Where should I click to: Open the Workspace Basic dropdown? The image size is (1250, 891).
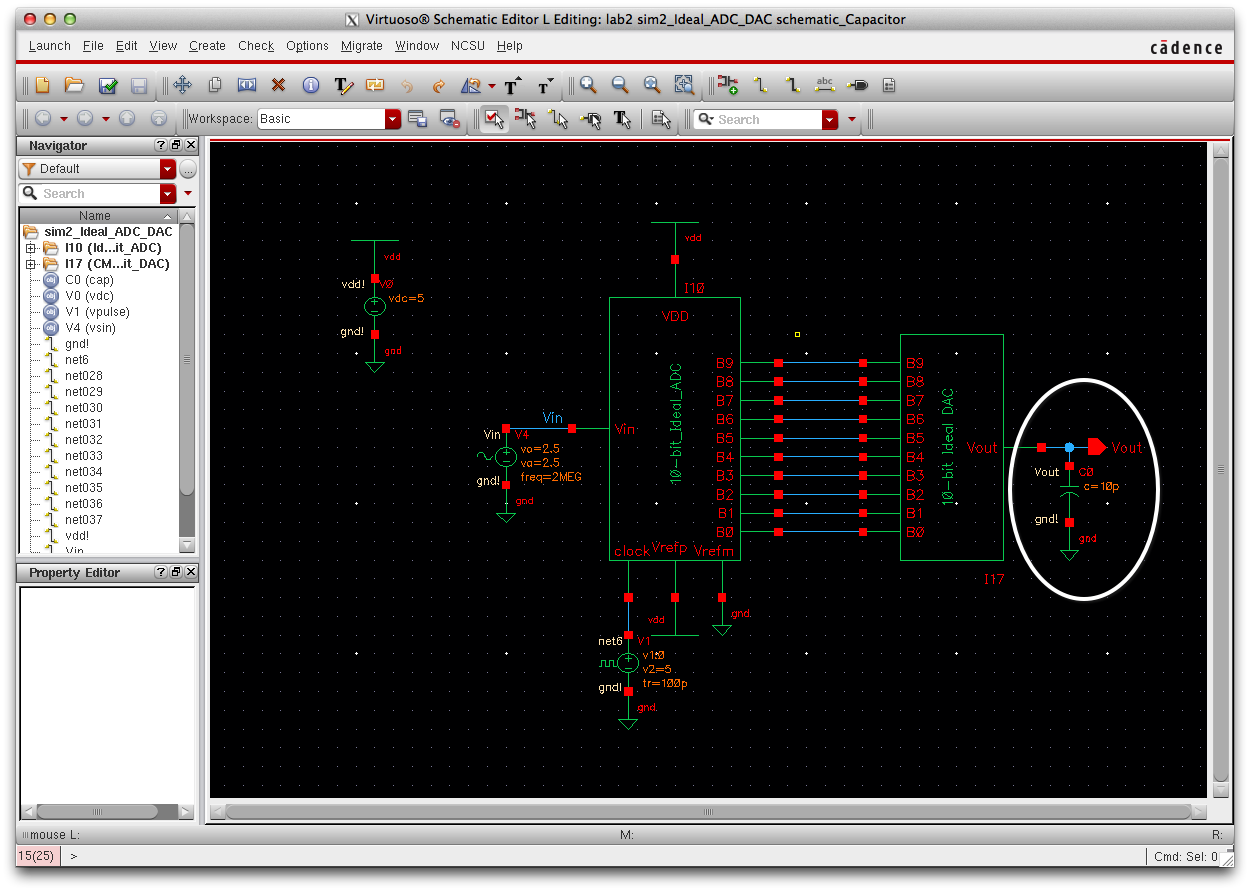tap(392, 119)
